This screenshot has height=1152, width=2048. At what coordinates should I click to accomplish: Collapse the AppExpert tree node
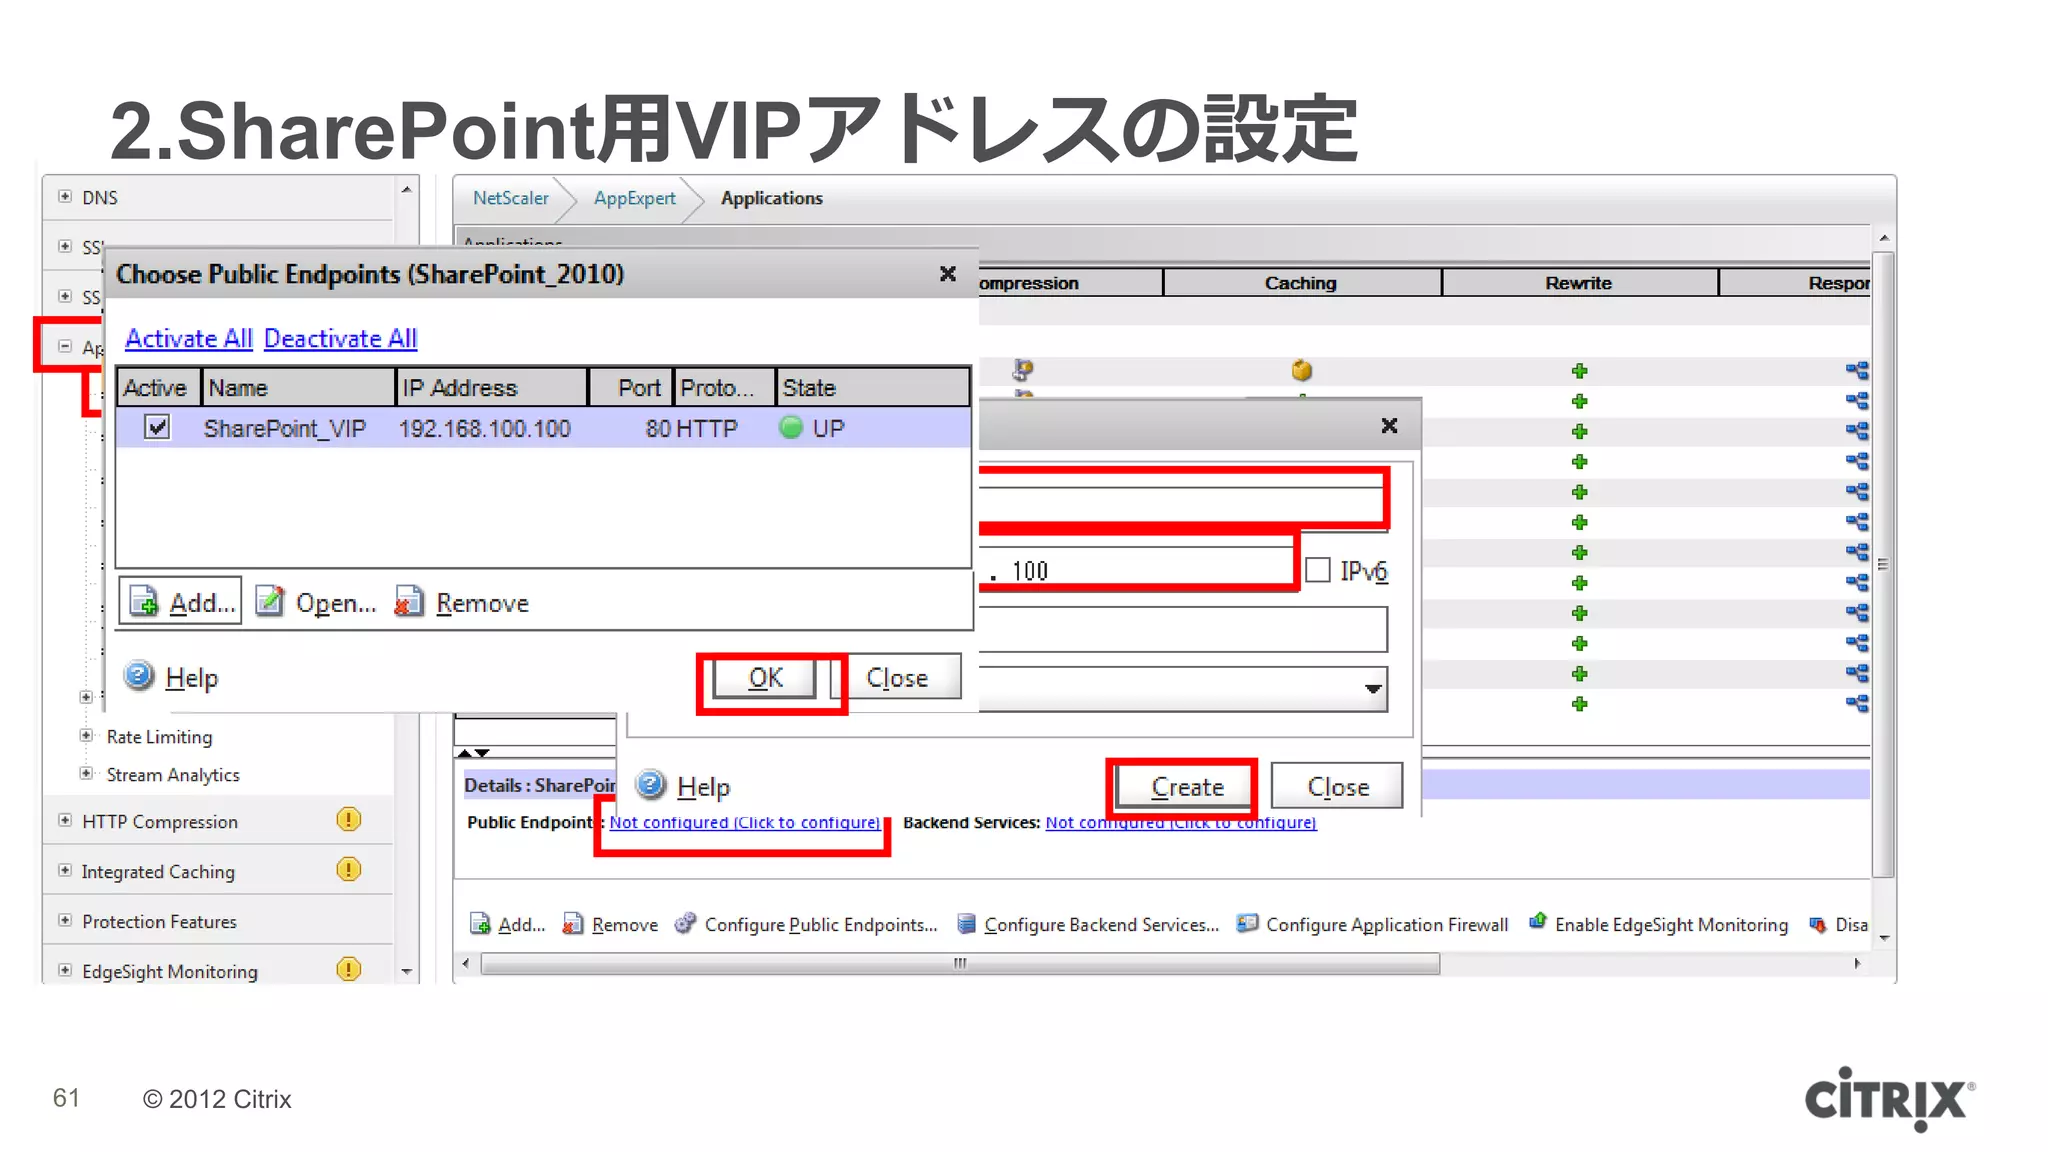coord(65,346)
